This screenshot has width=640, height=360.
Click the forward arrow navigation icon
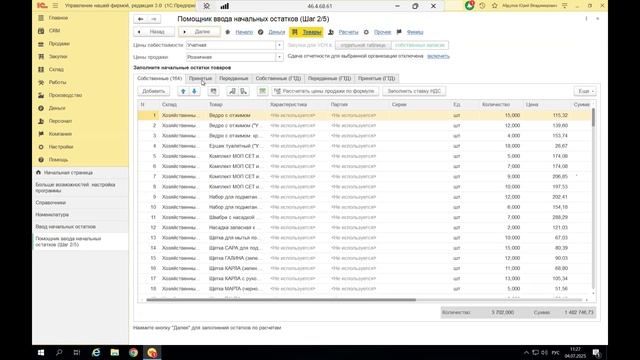[x=154, y=19]
